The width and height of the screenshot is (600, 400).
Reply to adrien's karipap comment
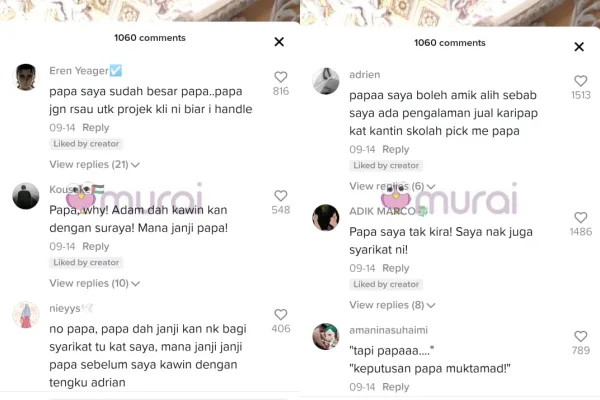coord(396,150)
